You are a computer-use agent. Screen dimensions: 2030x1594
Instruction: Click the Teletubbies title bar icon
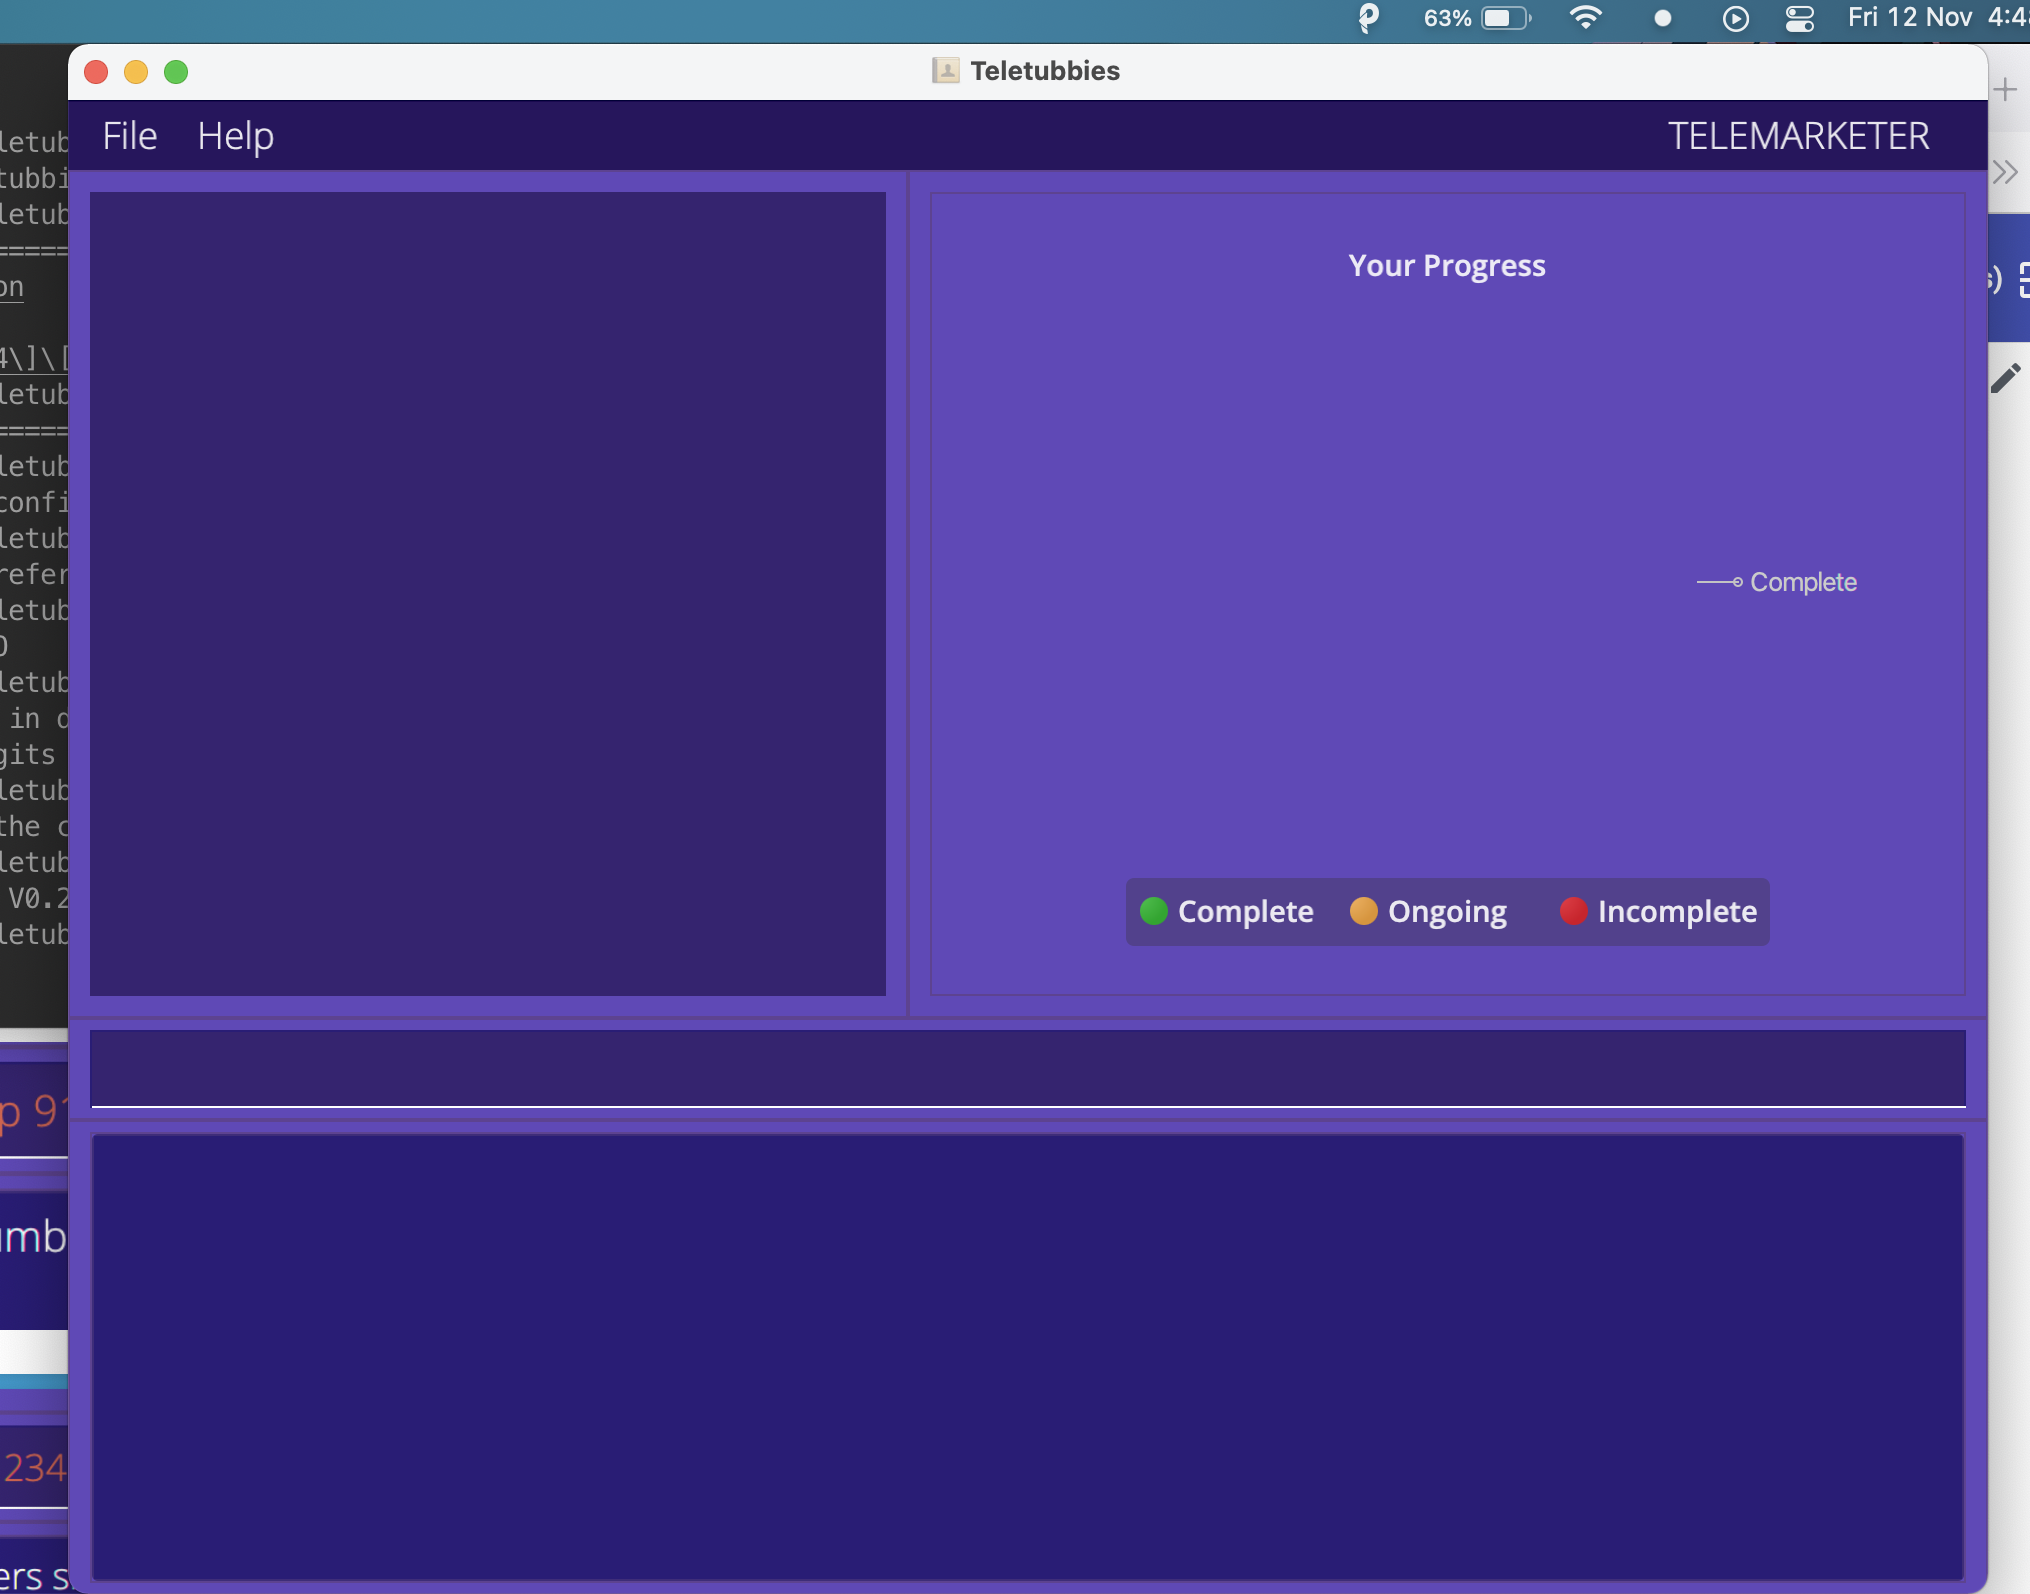tap(945, 71)
